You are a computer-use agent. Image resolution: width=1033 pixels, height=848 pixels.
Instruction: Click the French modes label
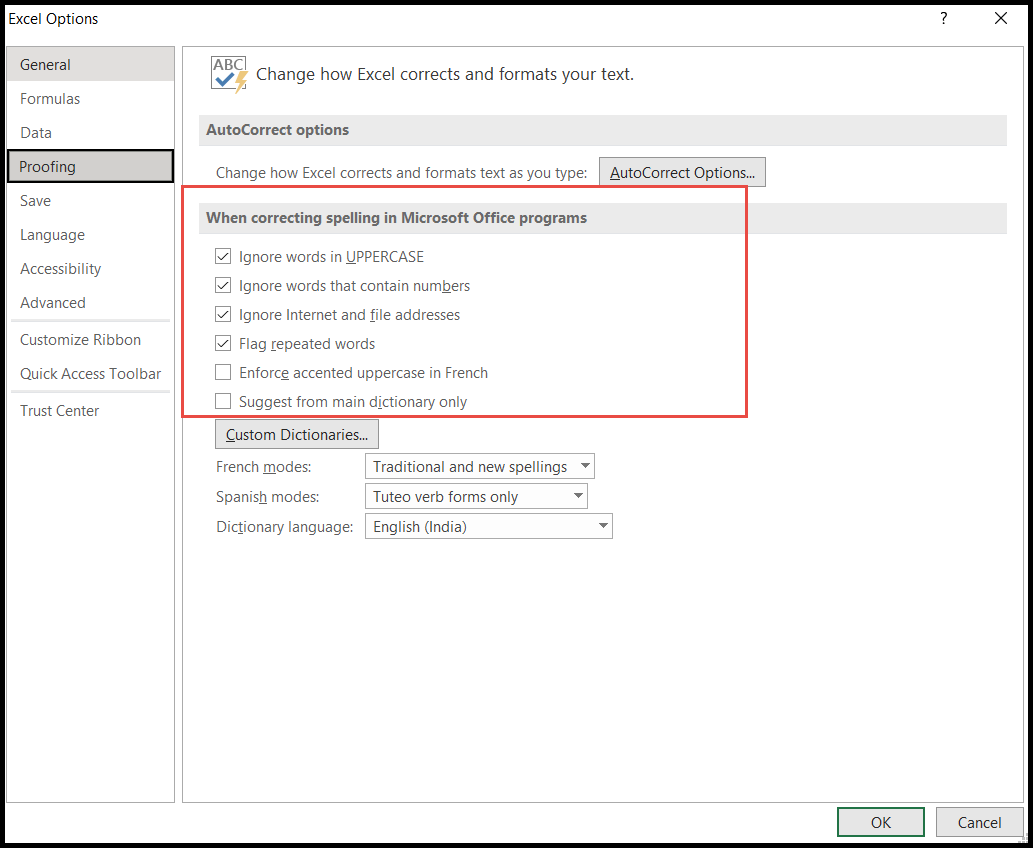[x=264, y=467]
